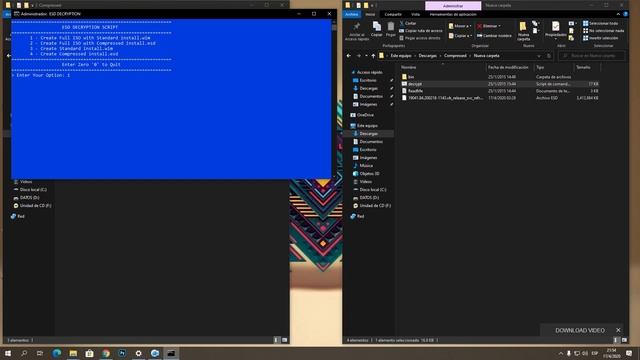Open Herramientas de aplicación tab

point(453,14)
